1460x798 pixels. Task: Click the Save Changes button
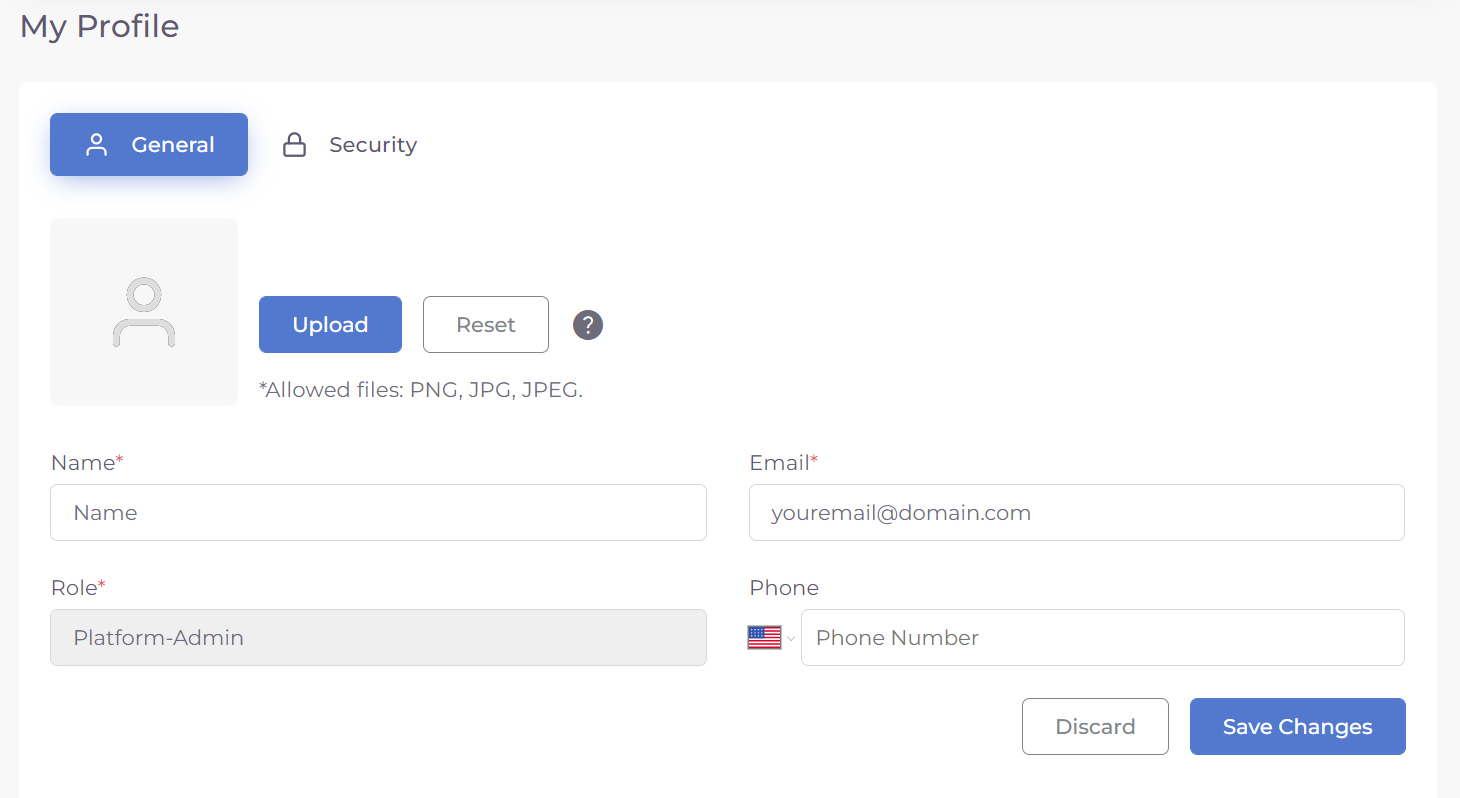(x=1297, y=727)
